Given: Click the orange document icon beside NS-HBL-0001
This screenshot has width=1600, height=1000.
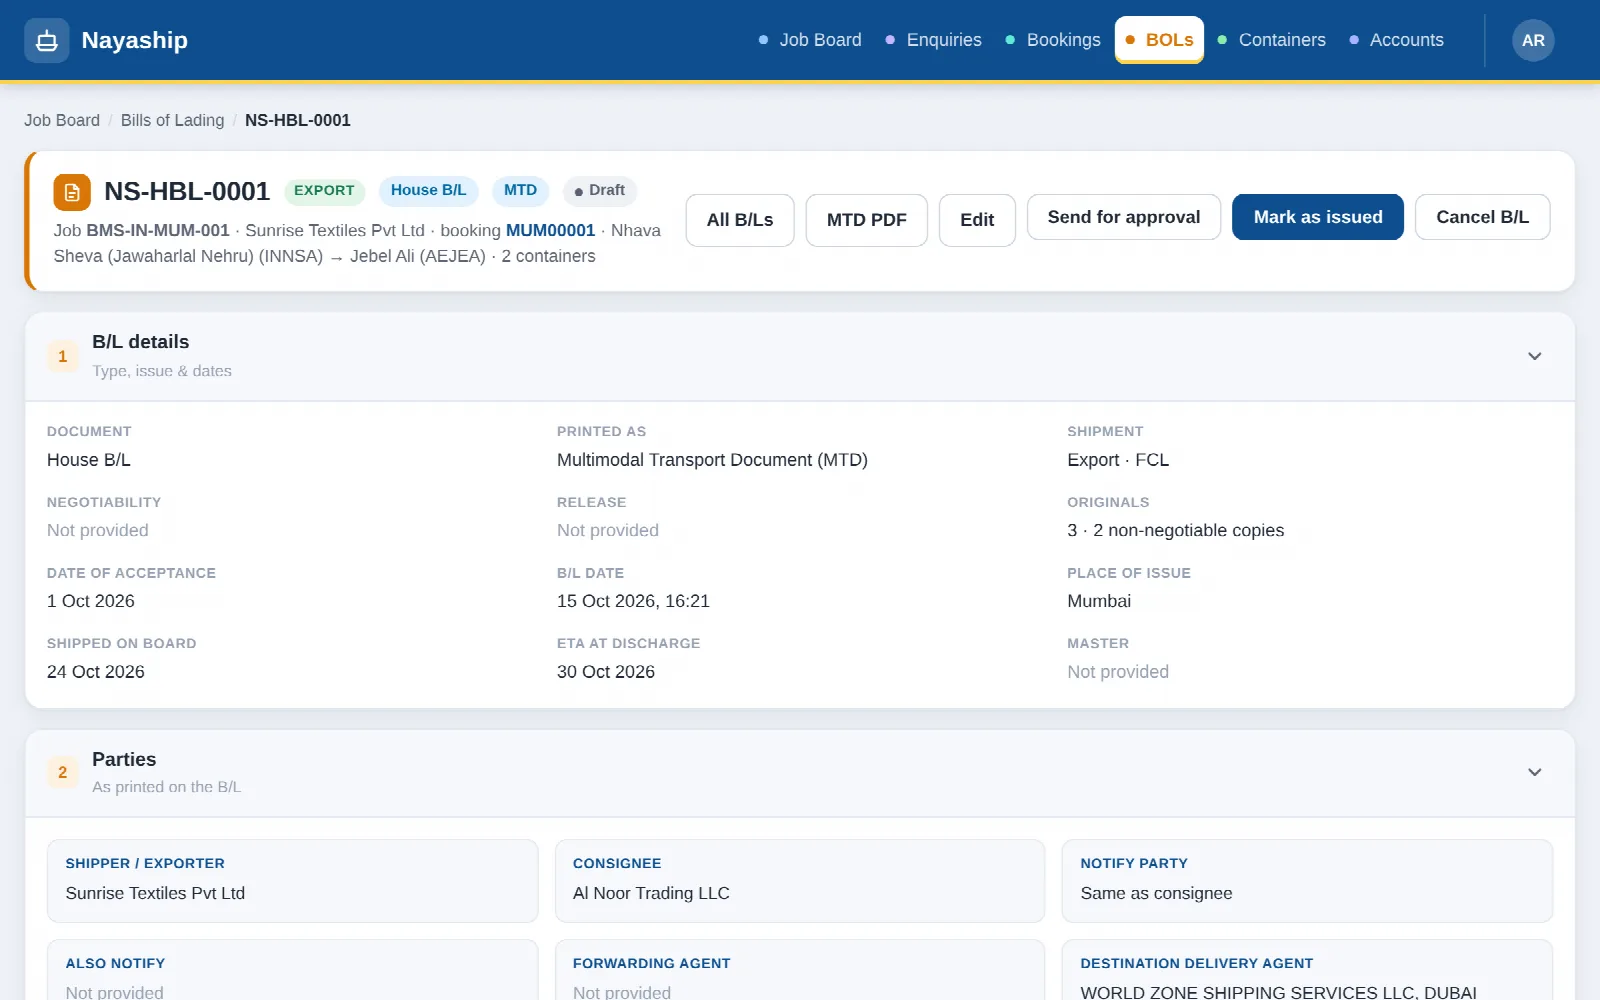Looking at the screenshot, I should pyautogui.click(x=72, y=192).
